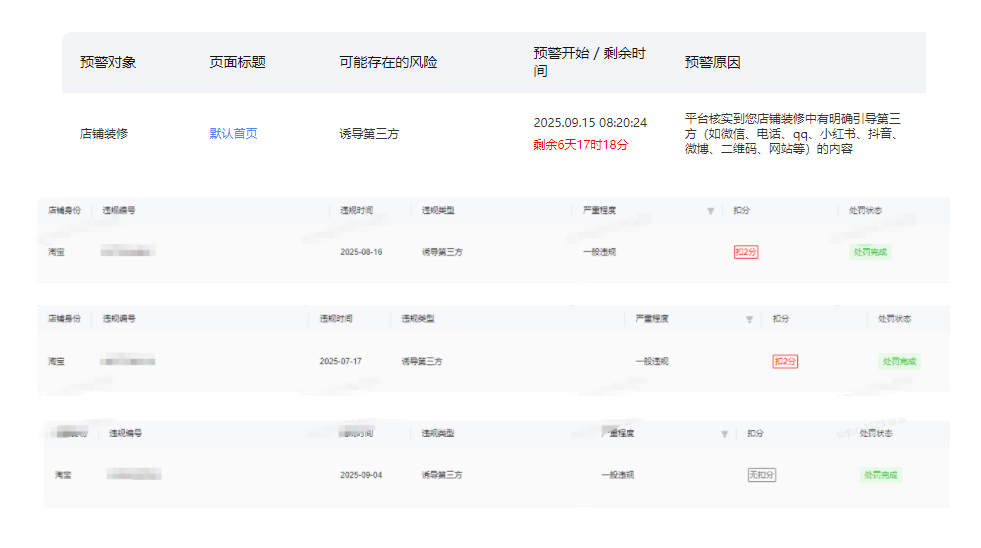Click the blurred 违规编号 in the 2025-08-16 row
Viewport: 981px width, 548px height.
tap(128, 252)
